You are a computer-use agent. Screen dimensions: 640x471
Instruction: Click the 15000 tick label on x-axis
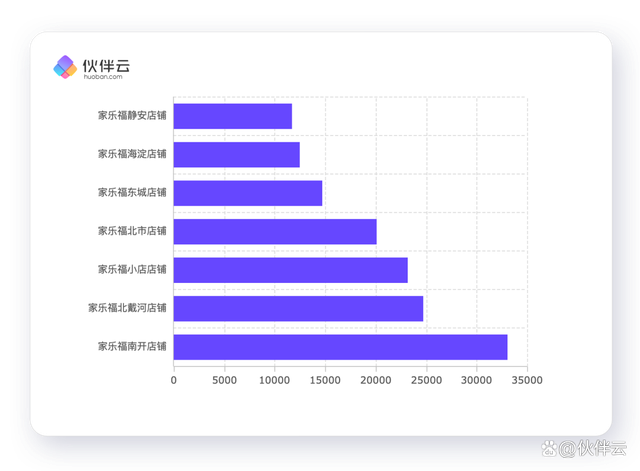tap(325, 380)
